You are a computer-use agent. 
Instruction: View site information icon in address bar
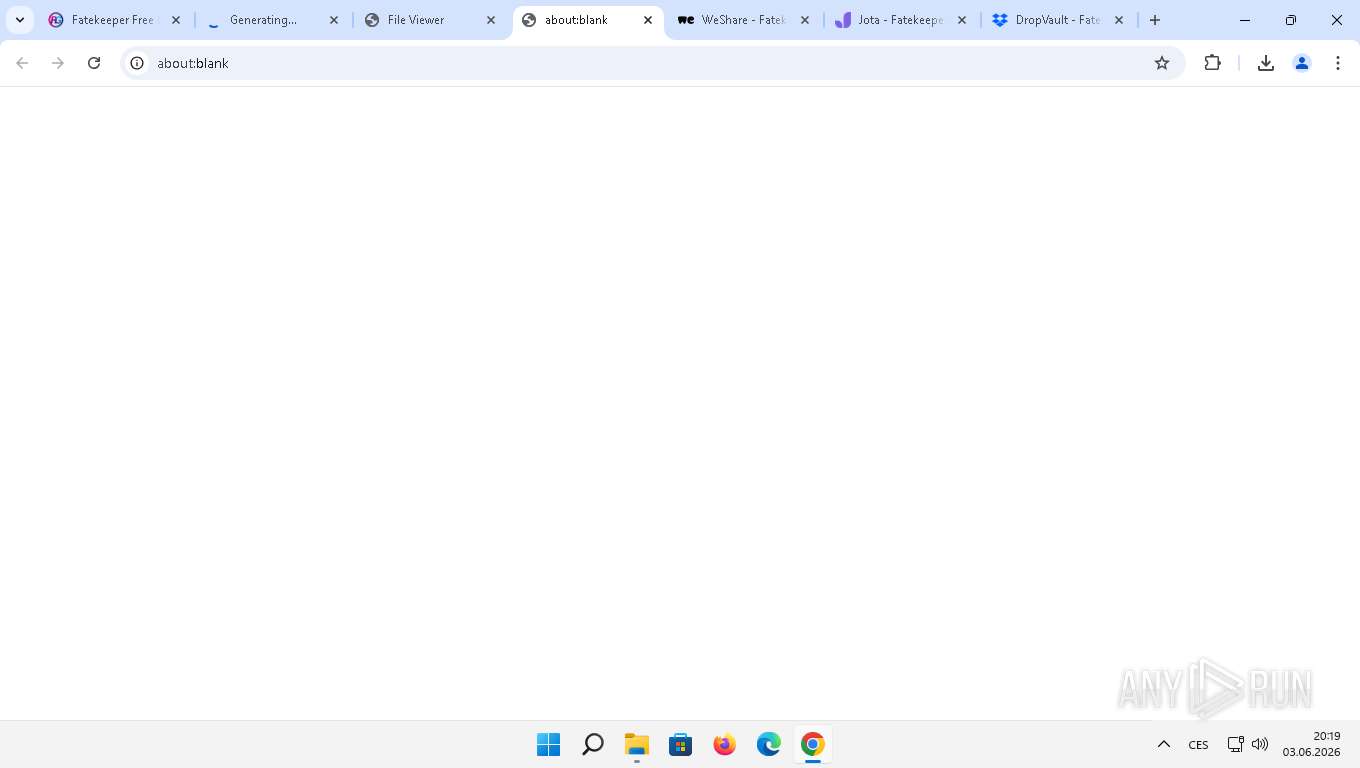(138, 63)
